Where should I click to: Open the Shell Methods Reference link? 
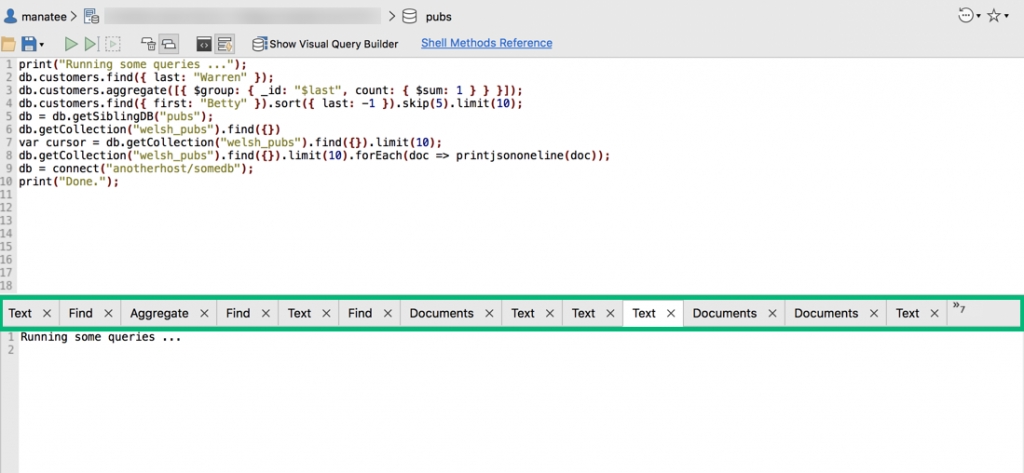(x=487, y=43)
